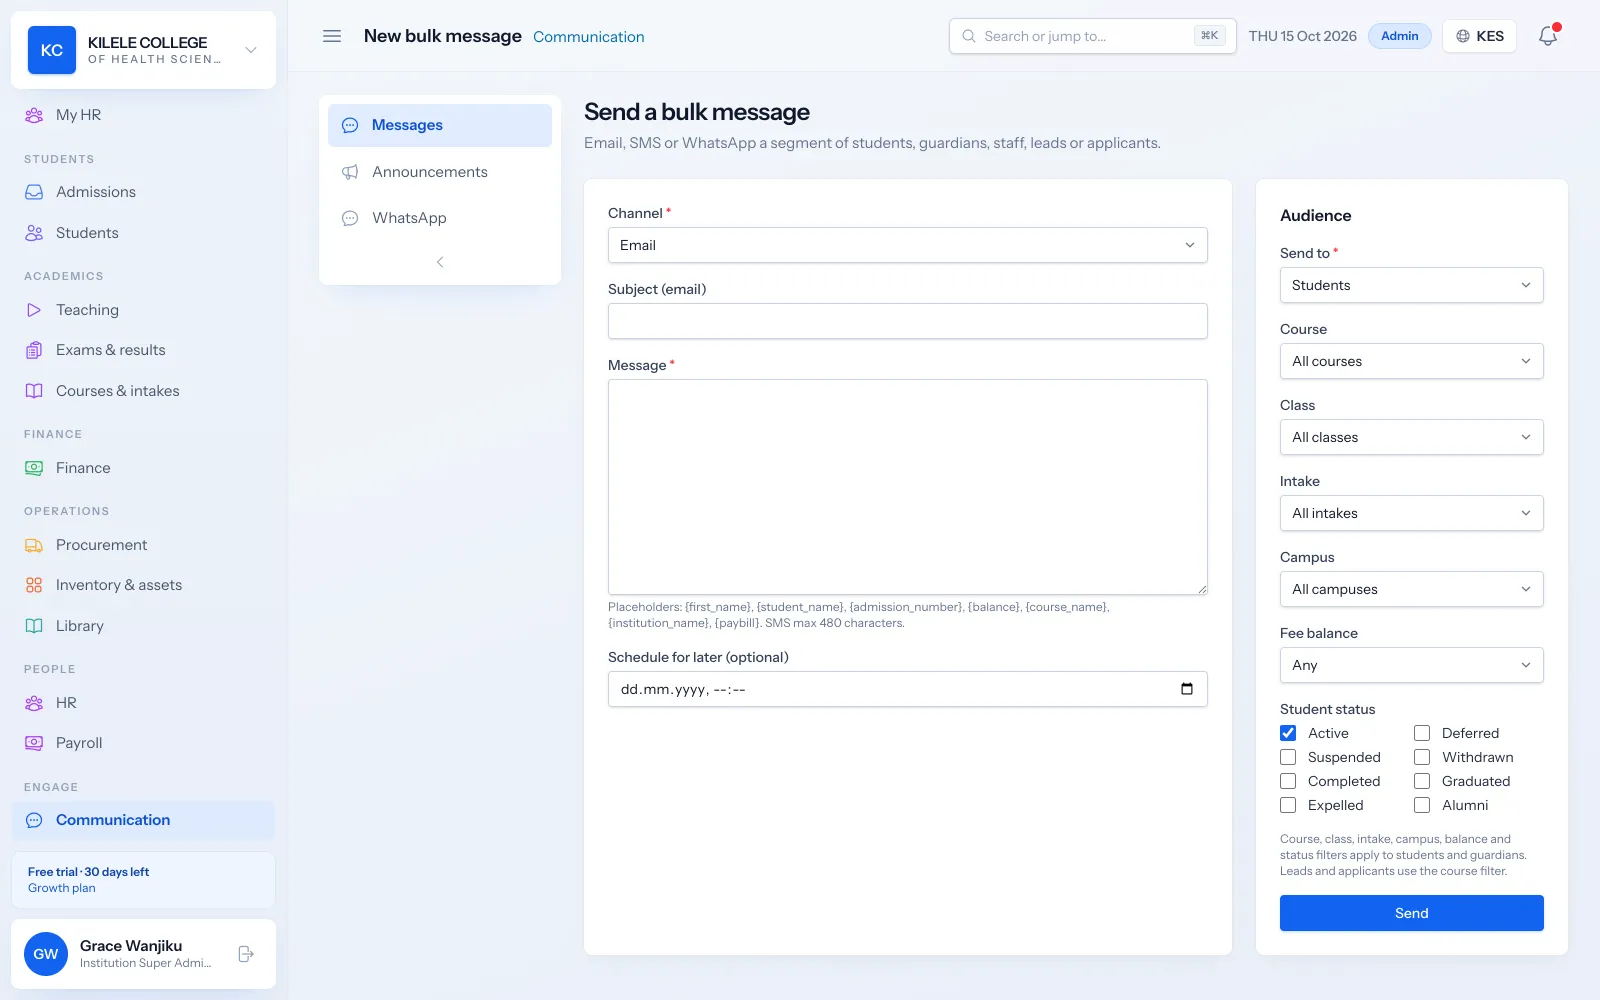Check the Graduated status checkbox
The height and width of the screenshot is (1000, 1600).
point(1422,781)
